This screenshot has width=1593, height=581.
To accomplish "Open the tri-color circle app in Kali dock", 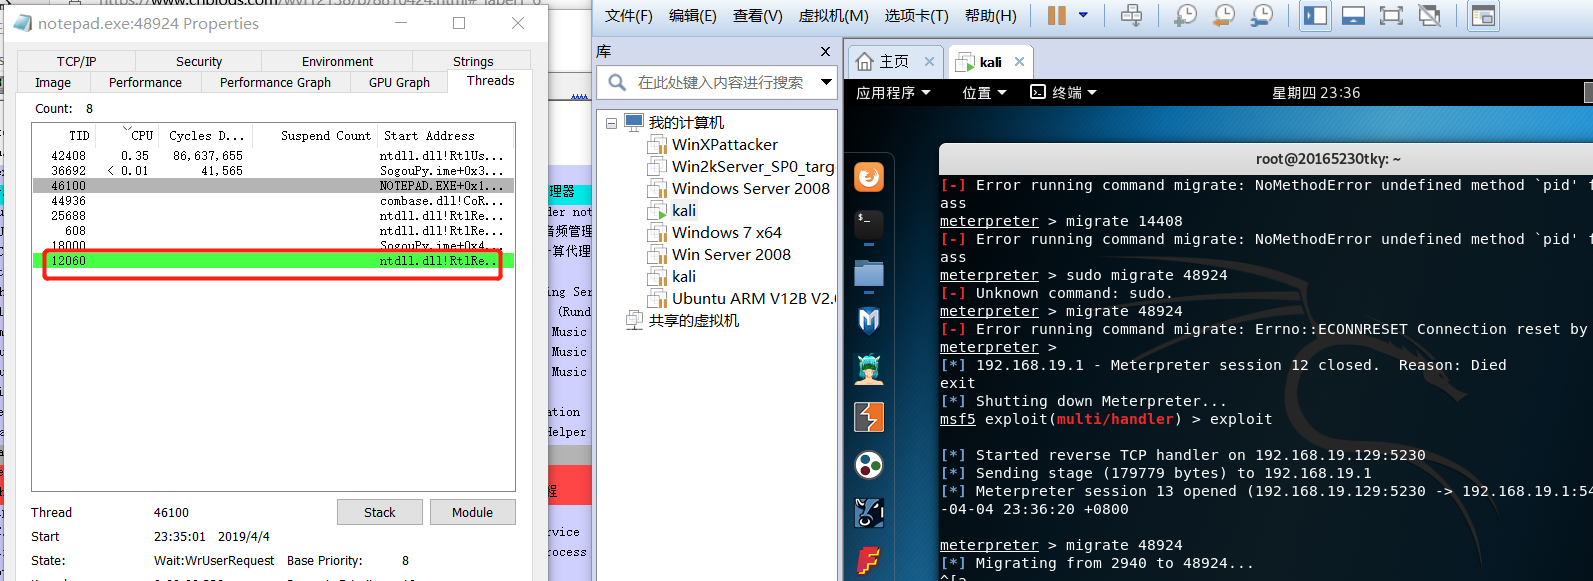I will tap(869, 465).
